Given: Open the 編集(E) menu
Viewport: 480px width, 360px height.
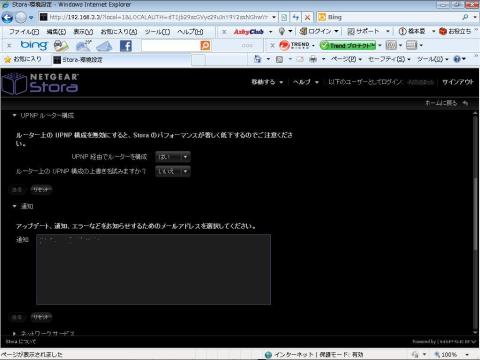Looking at the screenshot, I should [56, 32].
